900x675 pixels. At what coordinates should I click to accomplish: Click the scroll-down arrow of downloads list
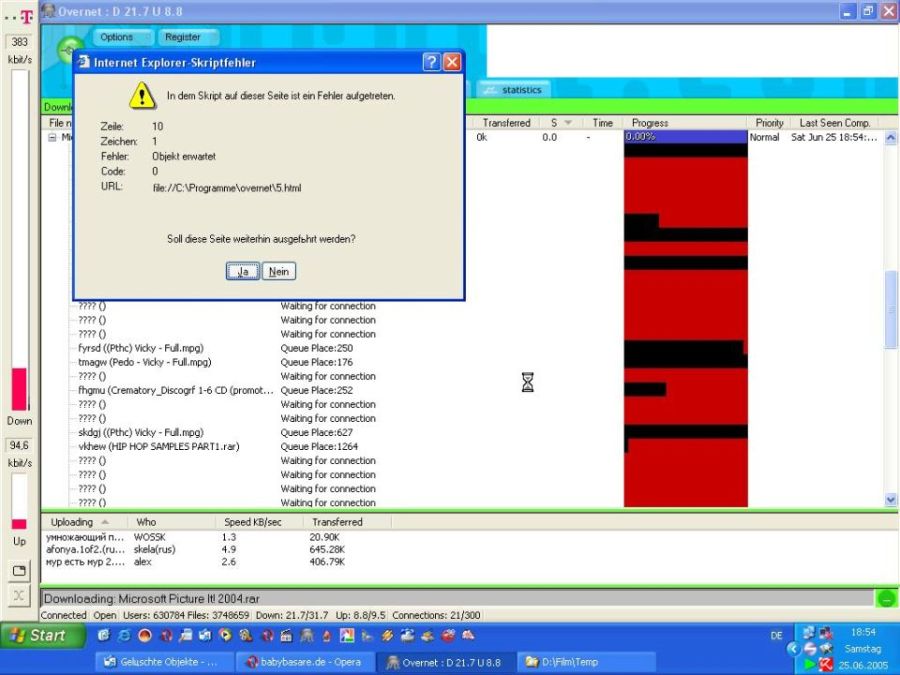click(890, 500)
